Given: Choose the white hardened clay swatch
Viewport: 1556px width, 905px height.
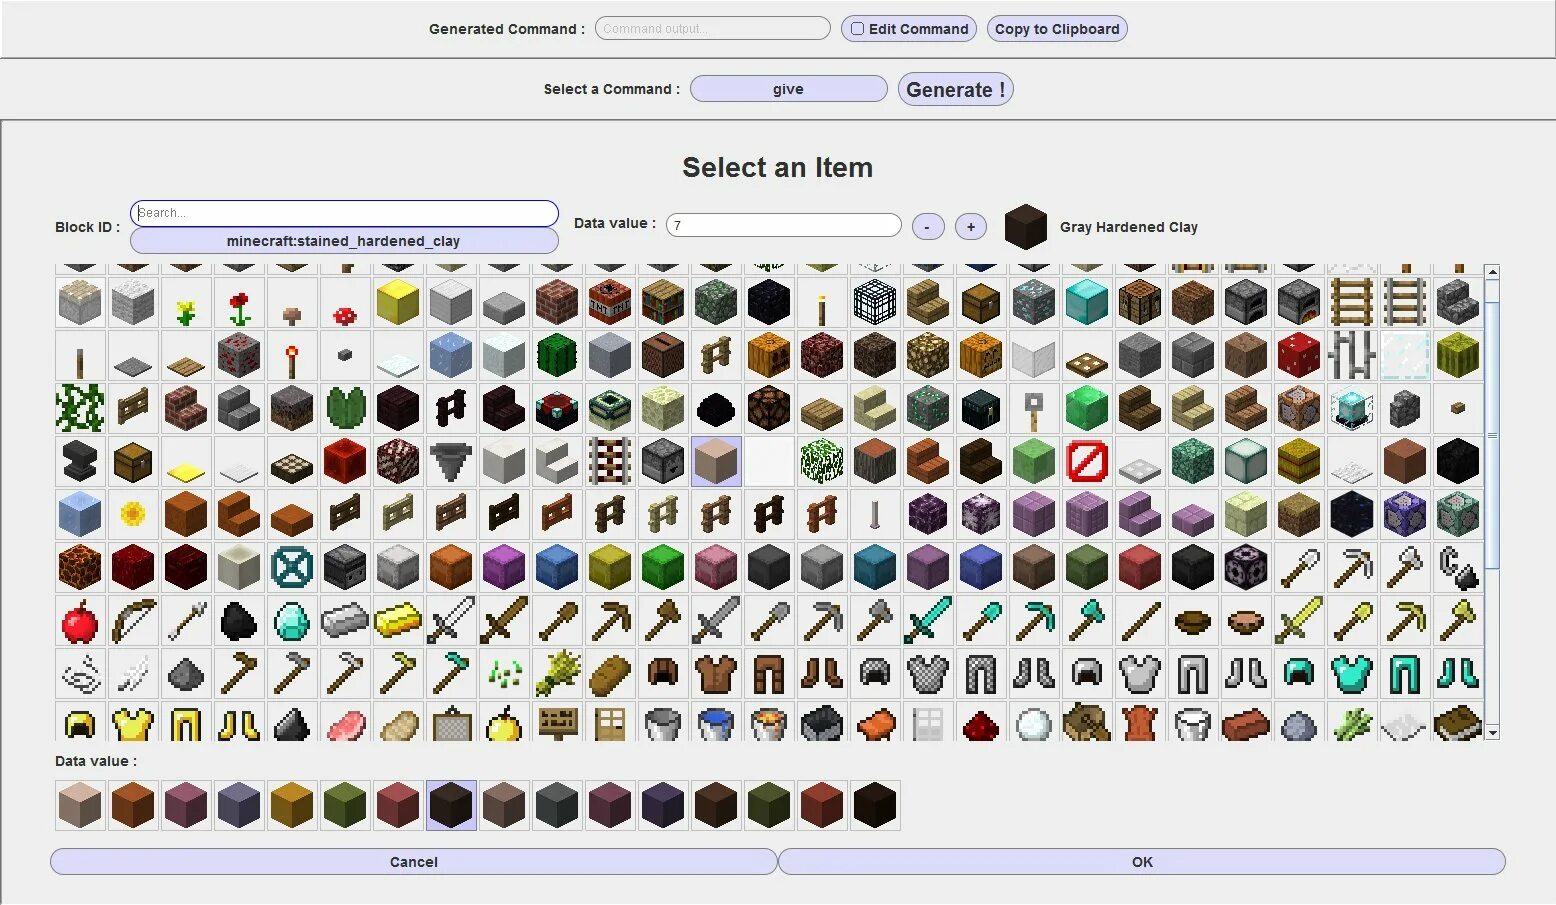Looking at the screenshot, I should click(x=80, y=805).
